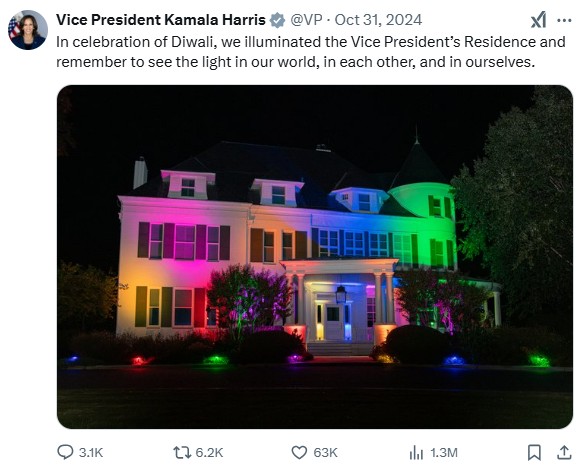The height and width of the screenshot is (469, 588).
Task: Bookmark this post
Action: click(x=534, y=453)
